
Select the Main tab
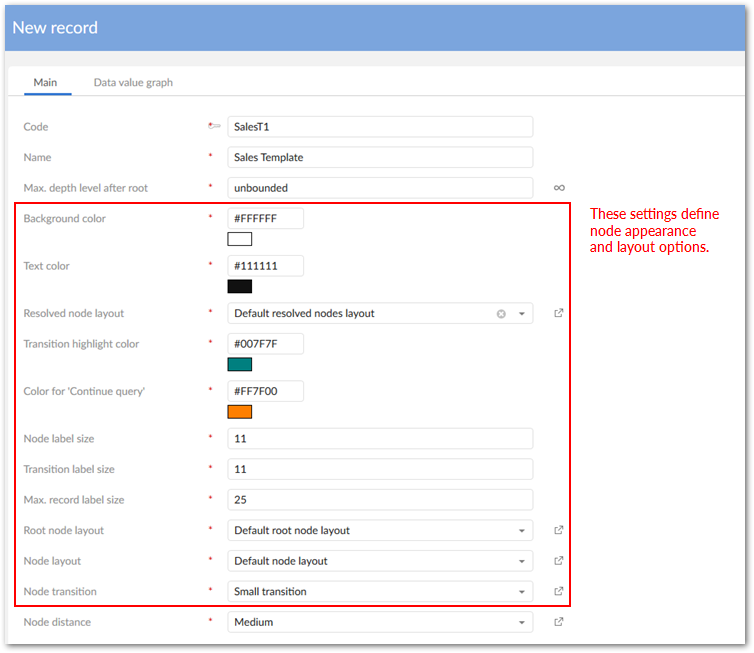pyautogui.click(x=45, y=82)
